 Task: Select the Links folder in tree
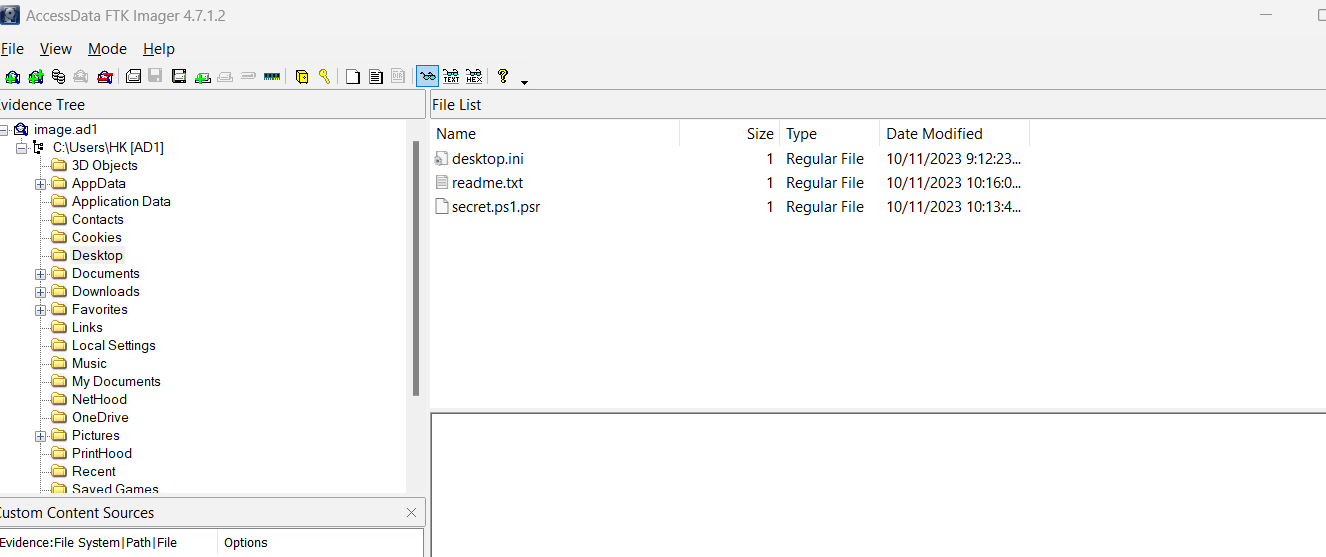(x=87, y=328)
